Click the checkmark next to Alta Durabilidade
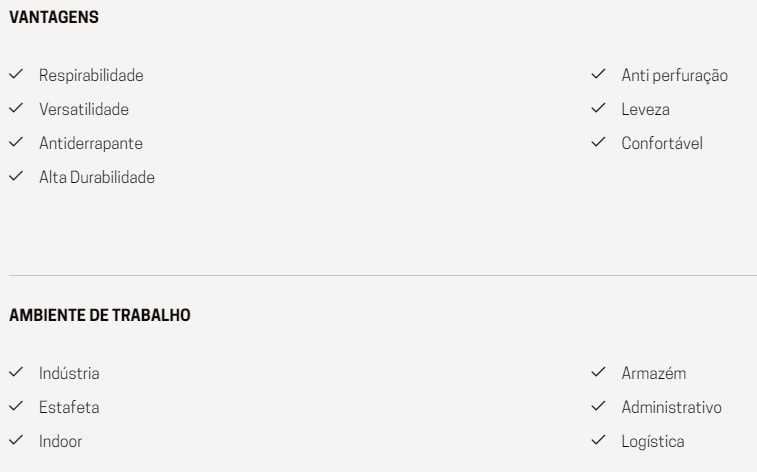Screen dimensions: 757x472 pyautogui.click(x=16, y=176)
